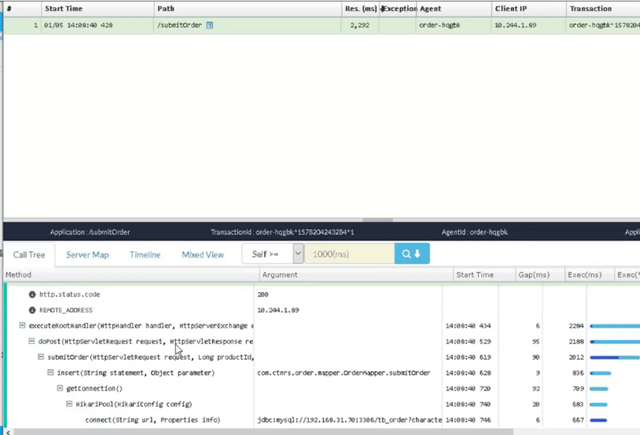640x435 pixels.
Task: Click the 2,292 response time cell
Action: coord(360,25)
